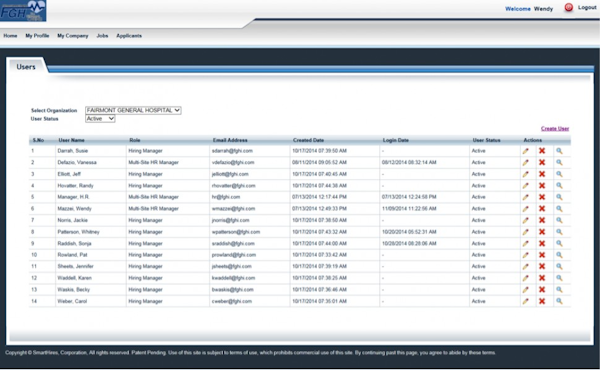The image size is (600, 370).
Task: Click the FGH logo at top left
Action: [23, 11]
